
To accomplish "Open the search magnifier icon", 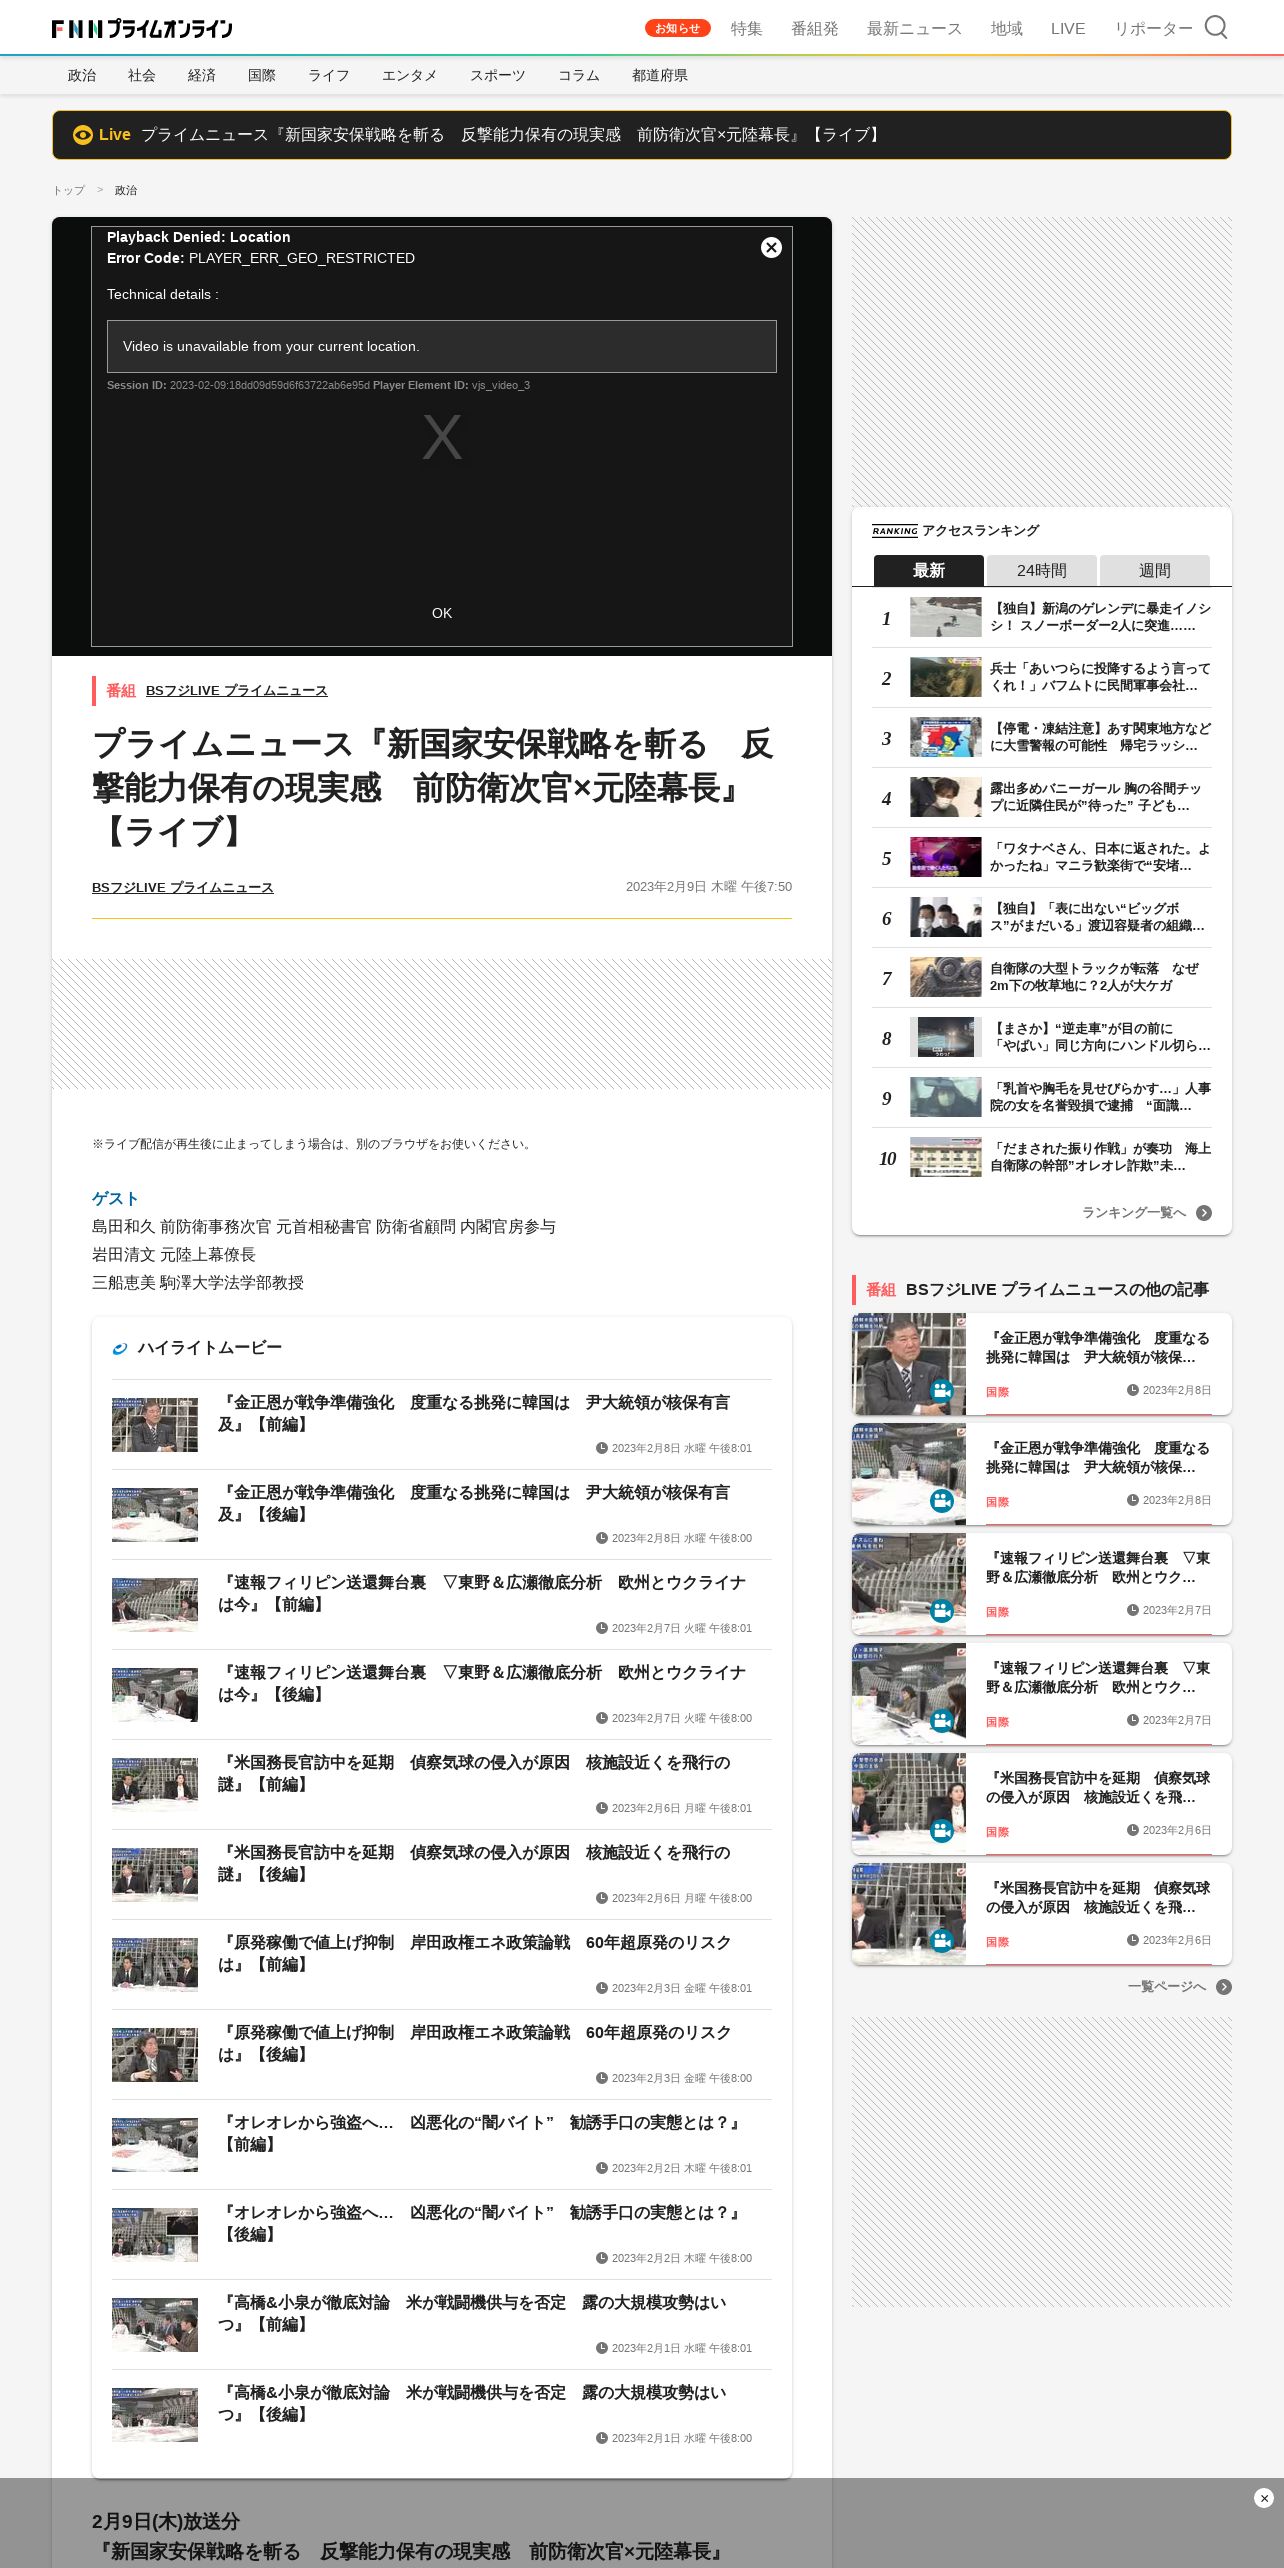I will (1215, 27).
